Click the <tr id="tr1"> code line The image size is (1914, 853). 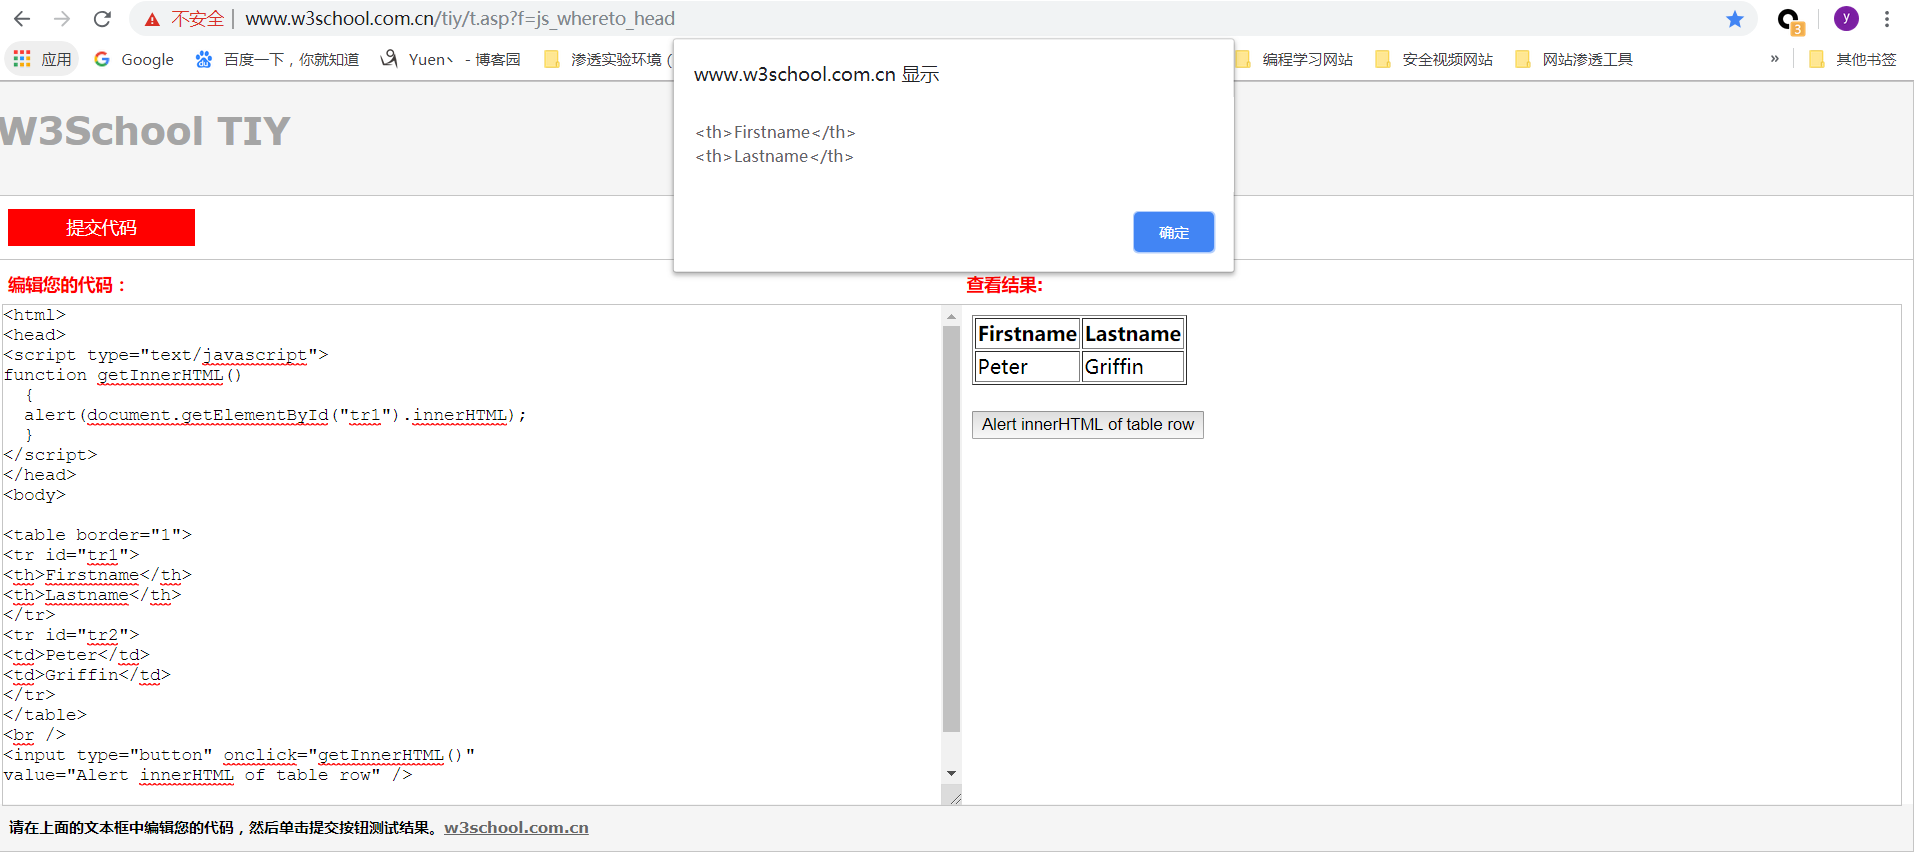tap(72, 555)
